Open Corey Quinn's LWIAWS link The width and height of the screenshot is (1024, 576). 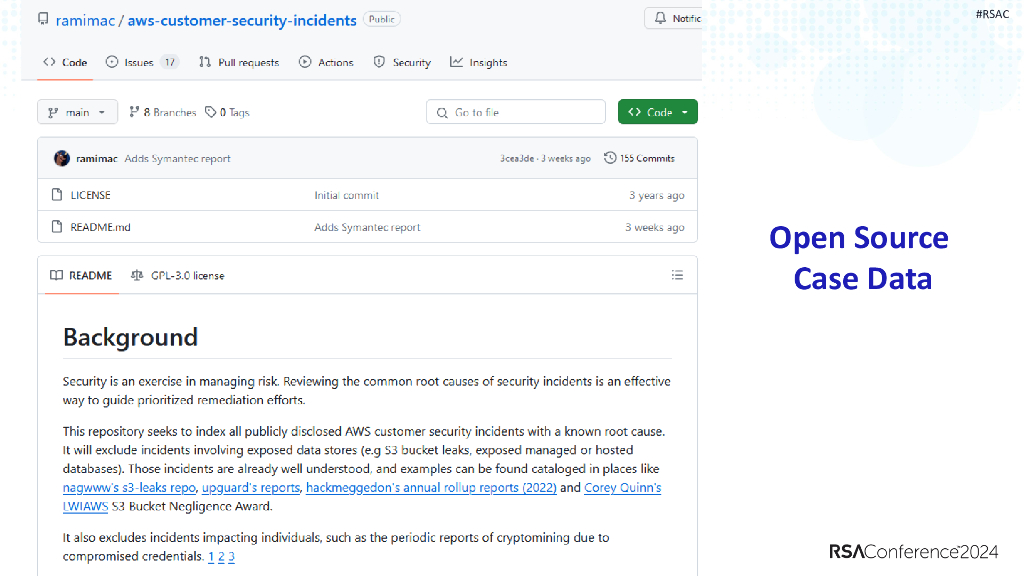[622, 488]
